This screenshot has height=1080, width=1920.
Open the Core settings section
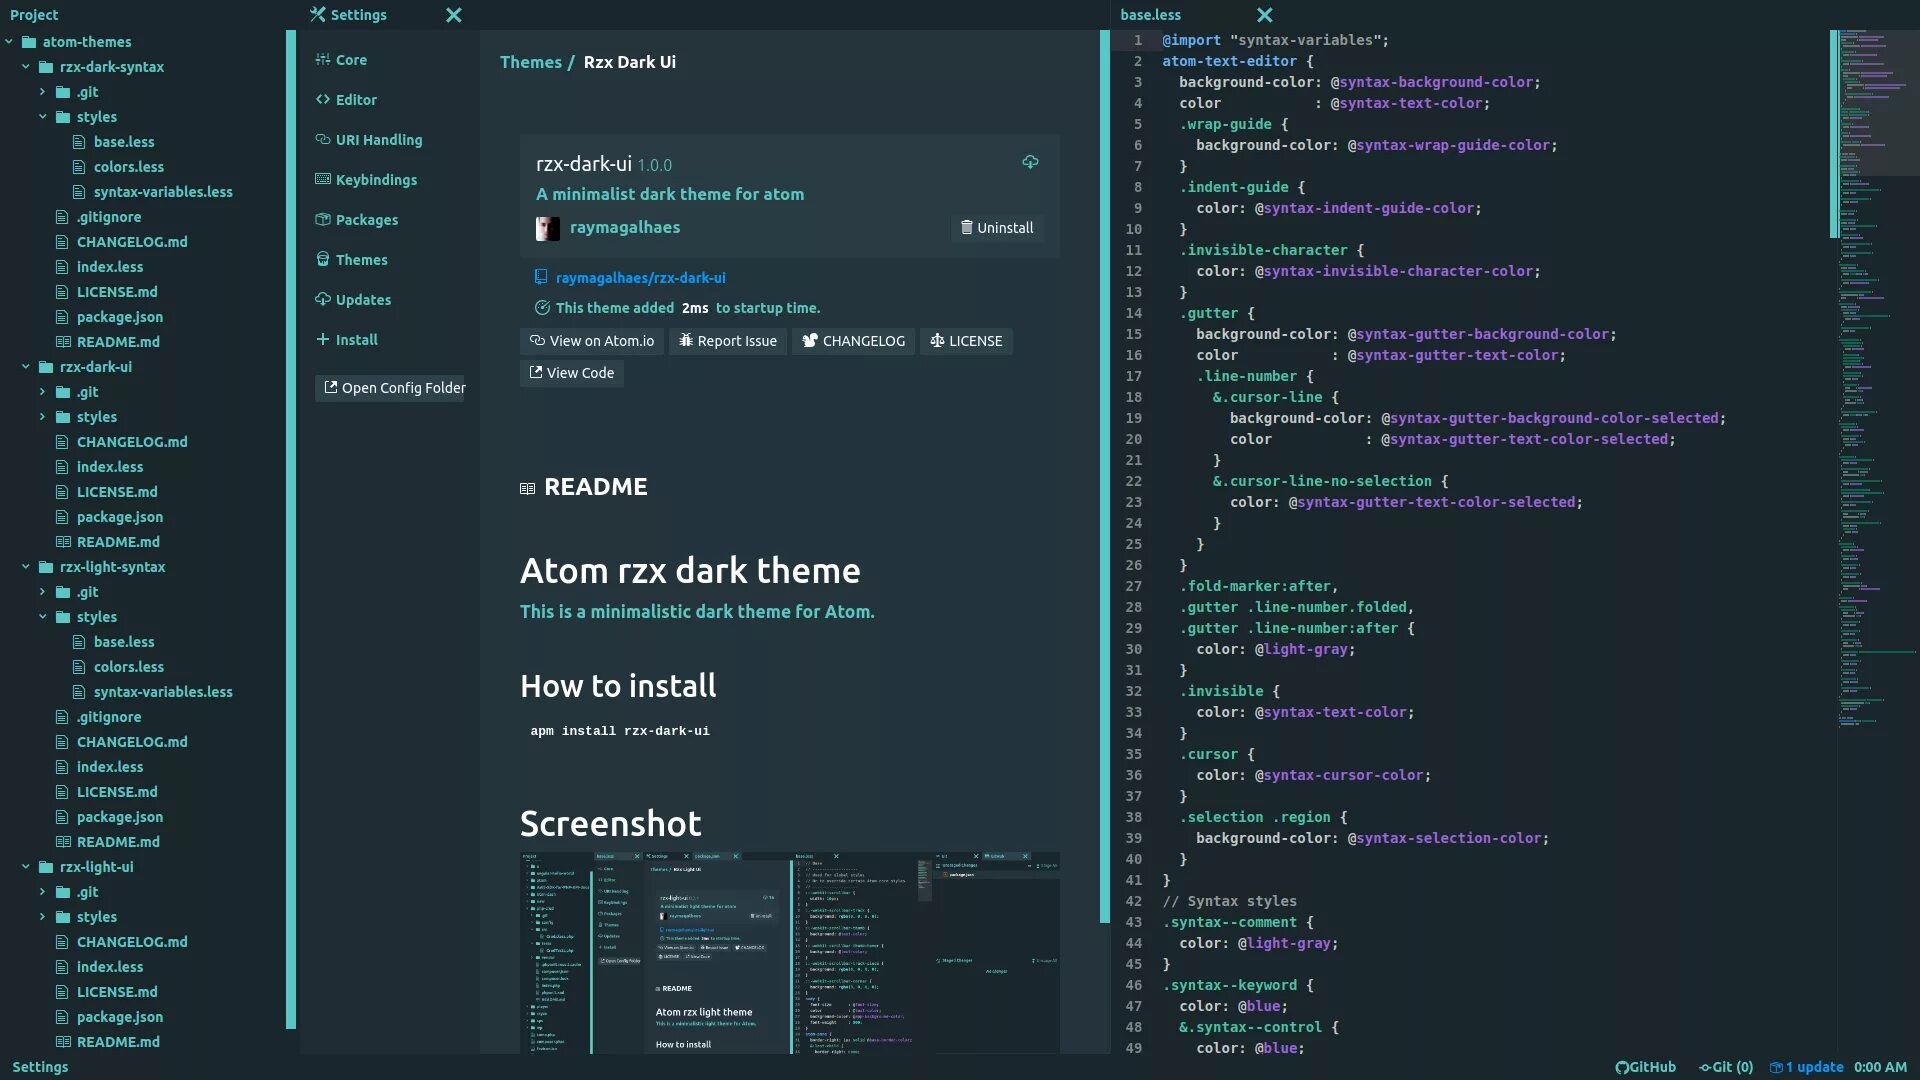341,60
